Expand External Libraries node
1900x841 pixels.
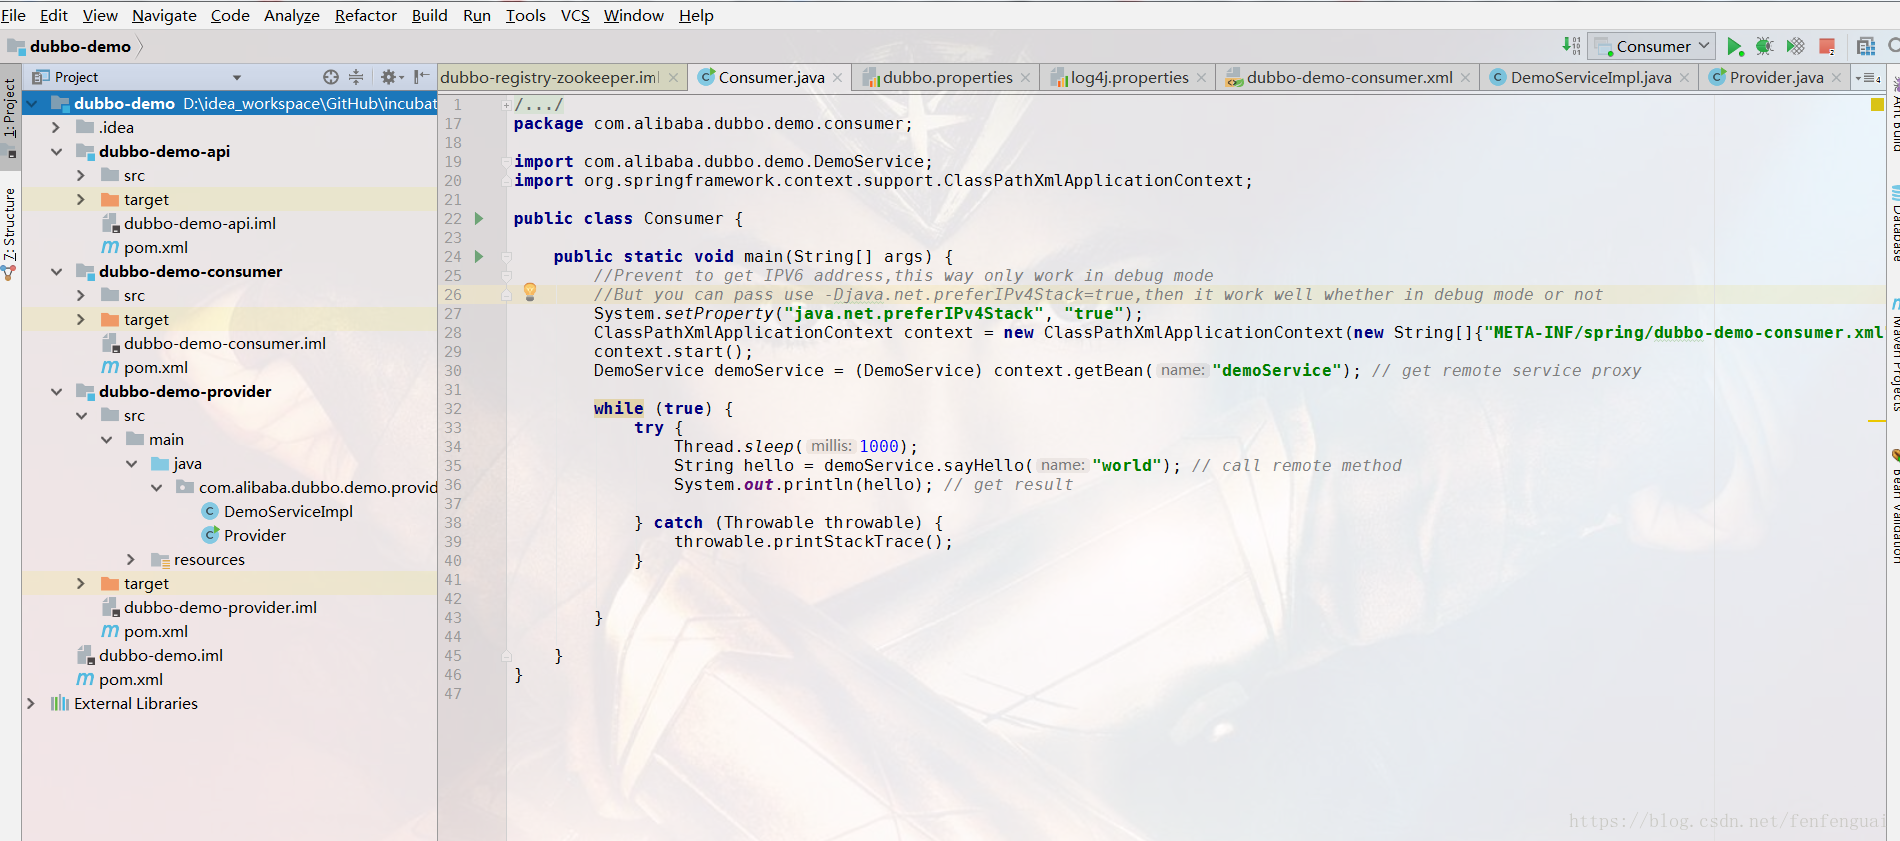[x=31, y=703]
